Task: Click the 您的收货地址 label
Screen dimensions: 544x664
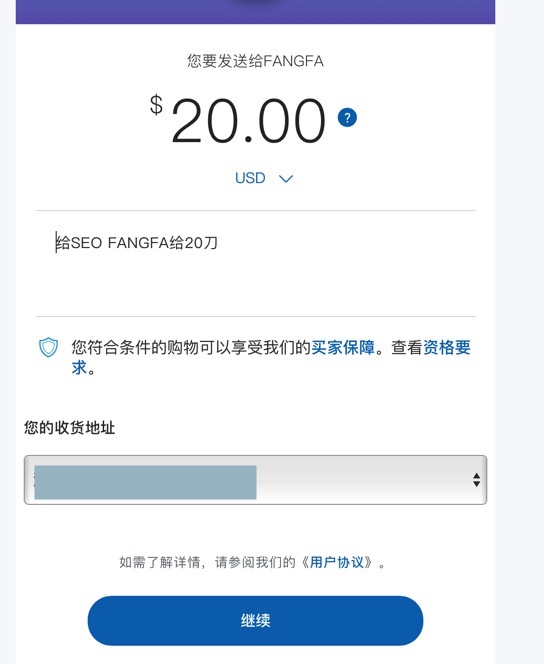Action: tap(69, 428)
